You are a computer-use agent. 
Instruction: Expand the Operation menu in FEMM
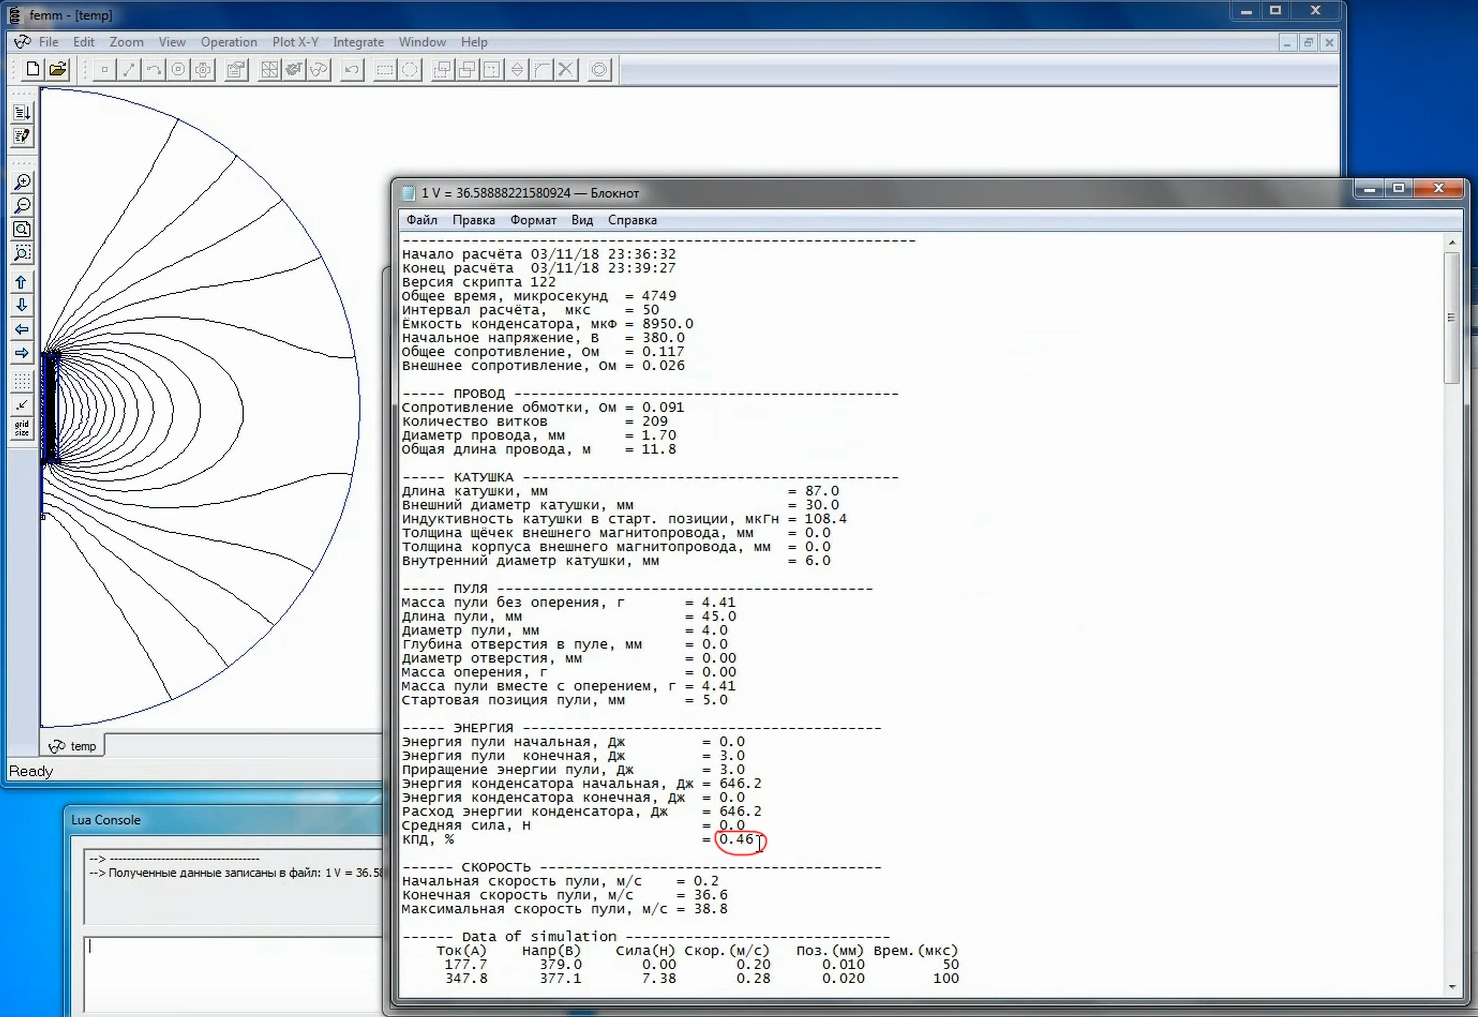(x=228, y=42)
